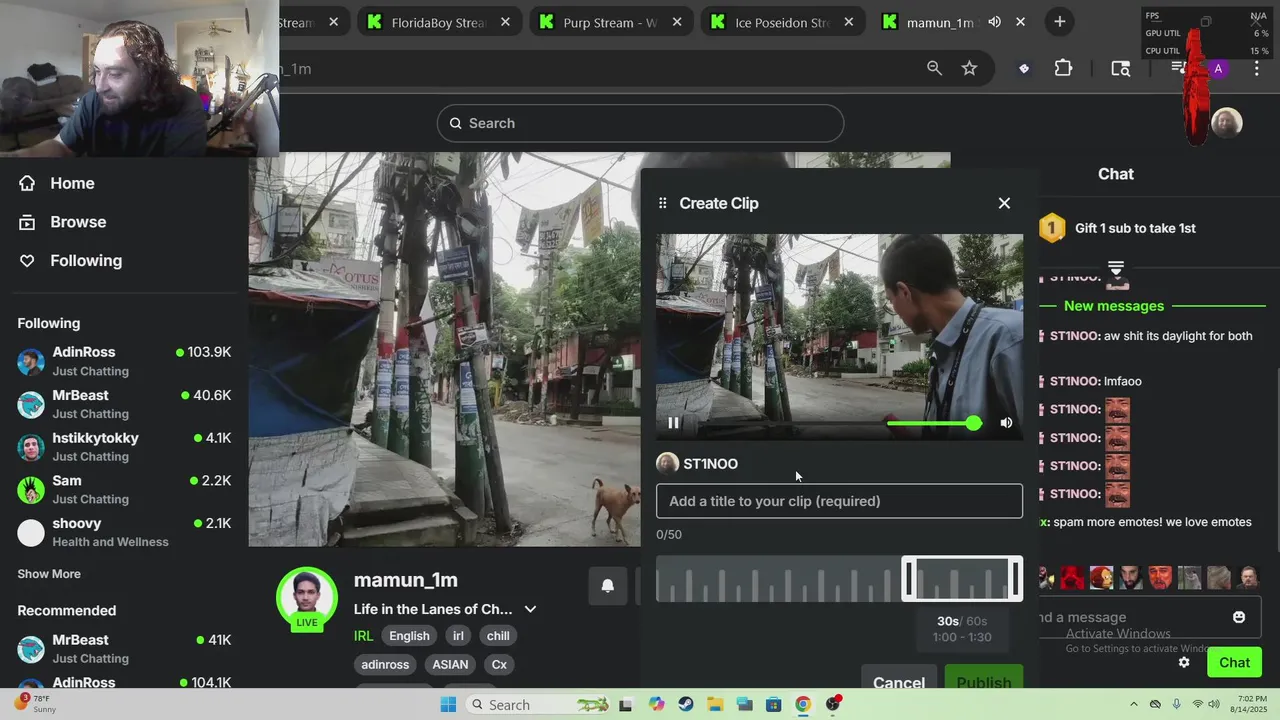The image size is (1280, 720).
Task: Open user profile avatar in Kick header
Action: tap(1226, 123)
